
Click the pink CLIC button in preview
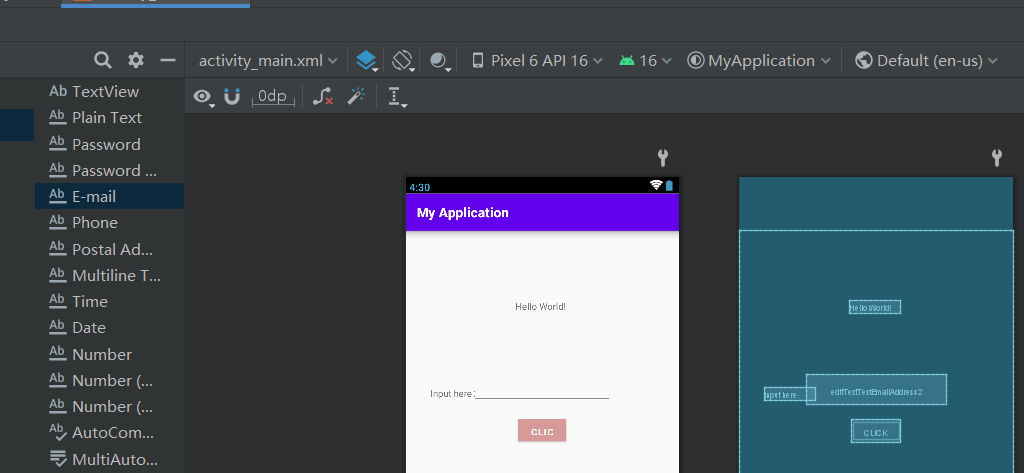542,431
